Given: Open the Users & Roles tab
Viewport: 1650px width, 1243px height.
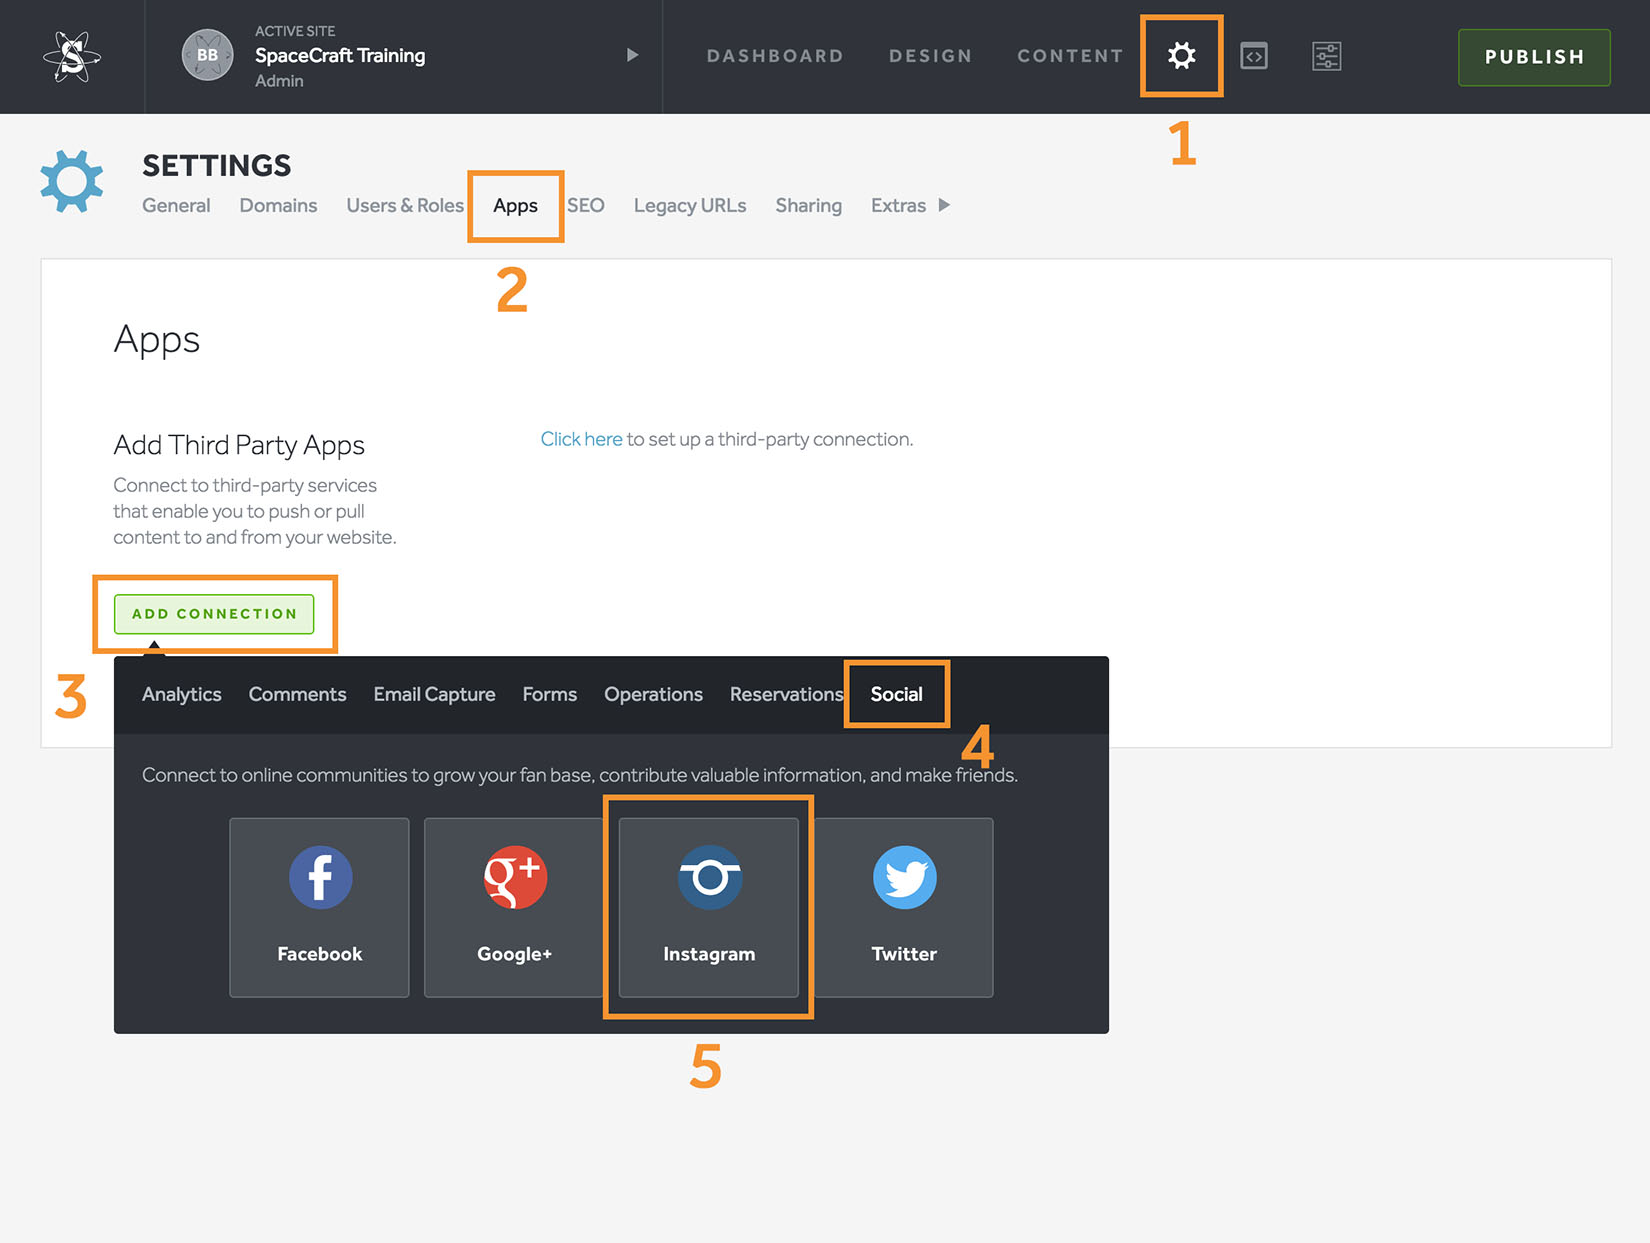Looking at the screenshot, I should point(405,205).
